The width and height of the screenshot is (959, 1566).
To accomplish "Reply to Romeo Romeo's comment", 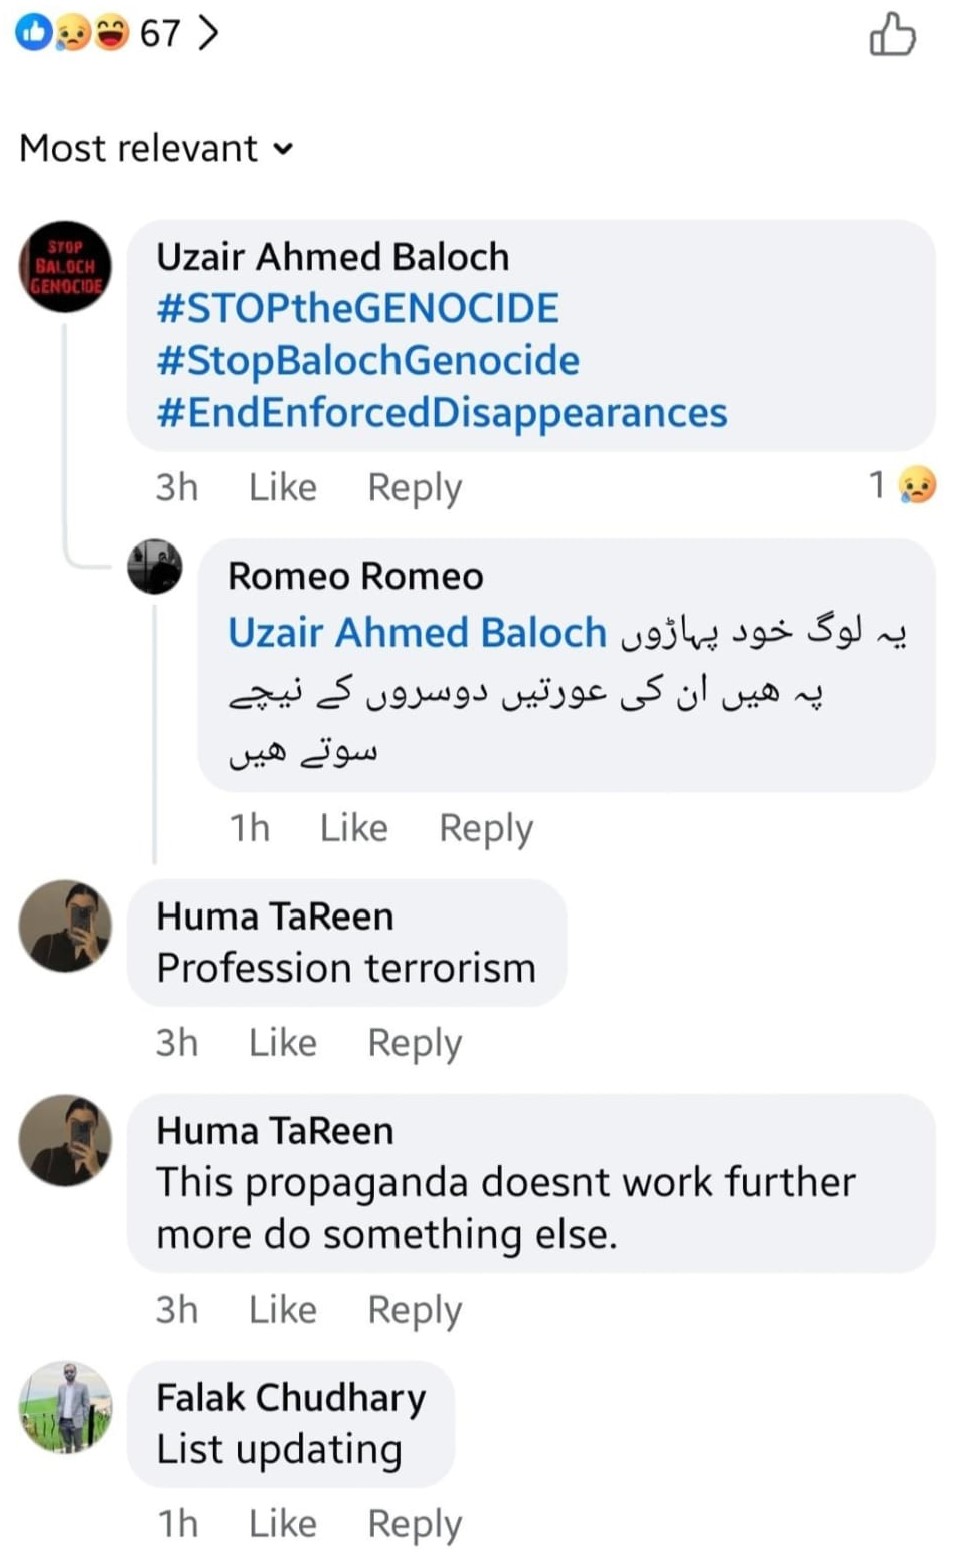I will pyautogui.click(x=486, y=828).
